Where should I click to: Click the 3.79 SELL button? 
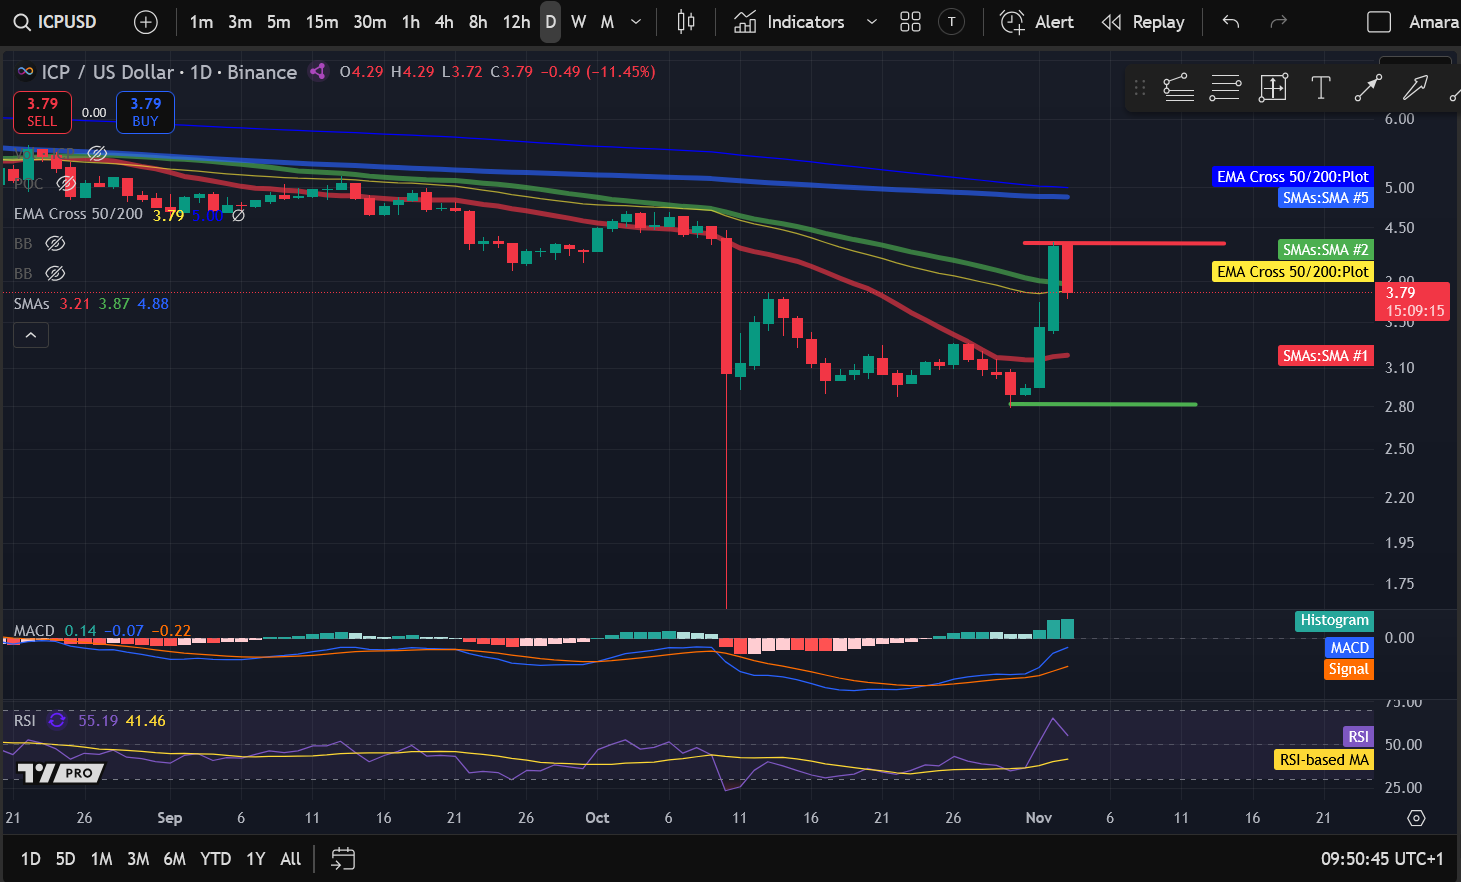[42, 112]
